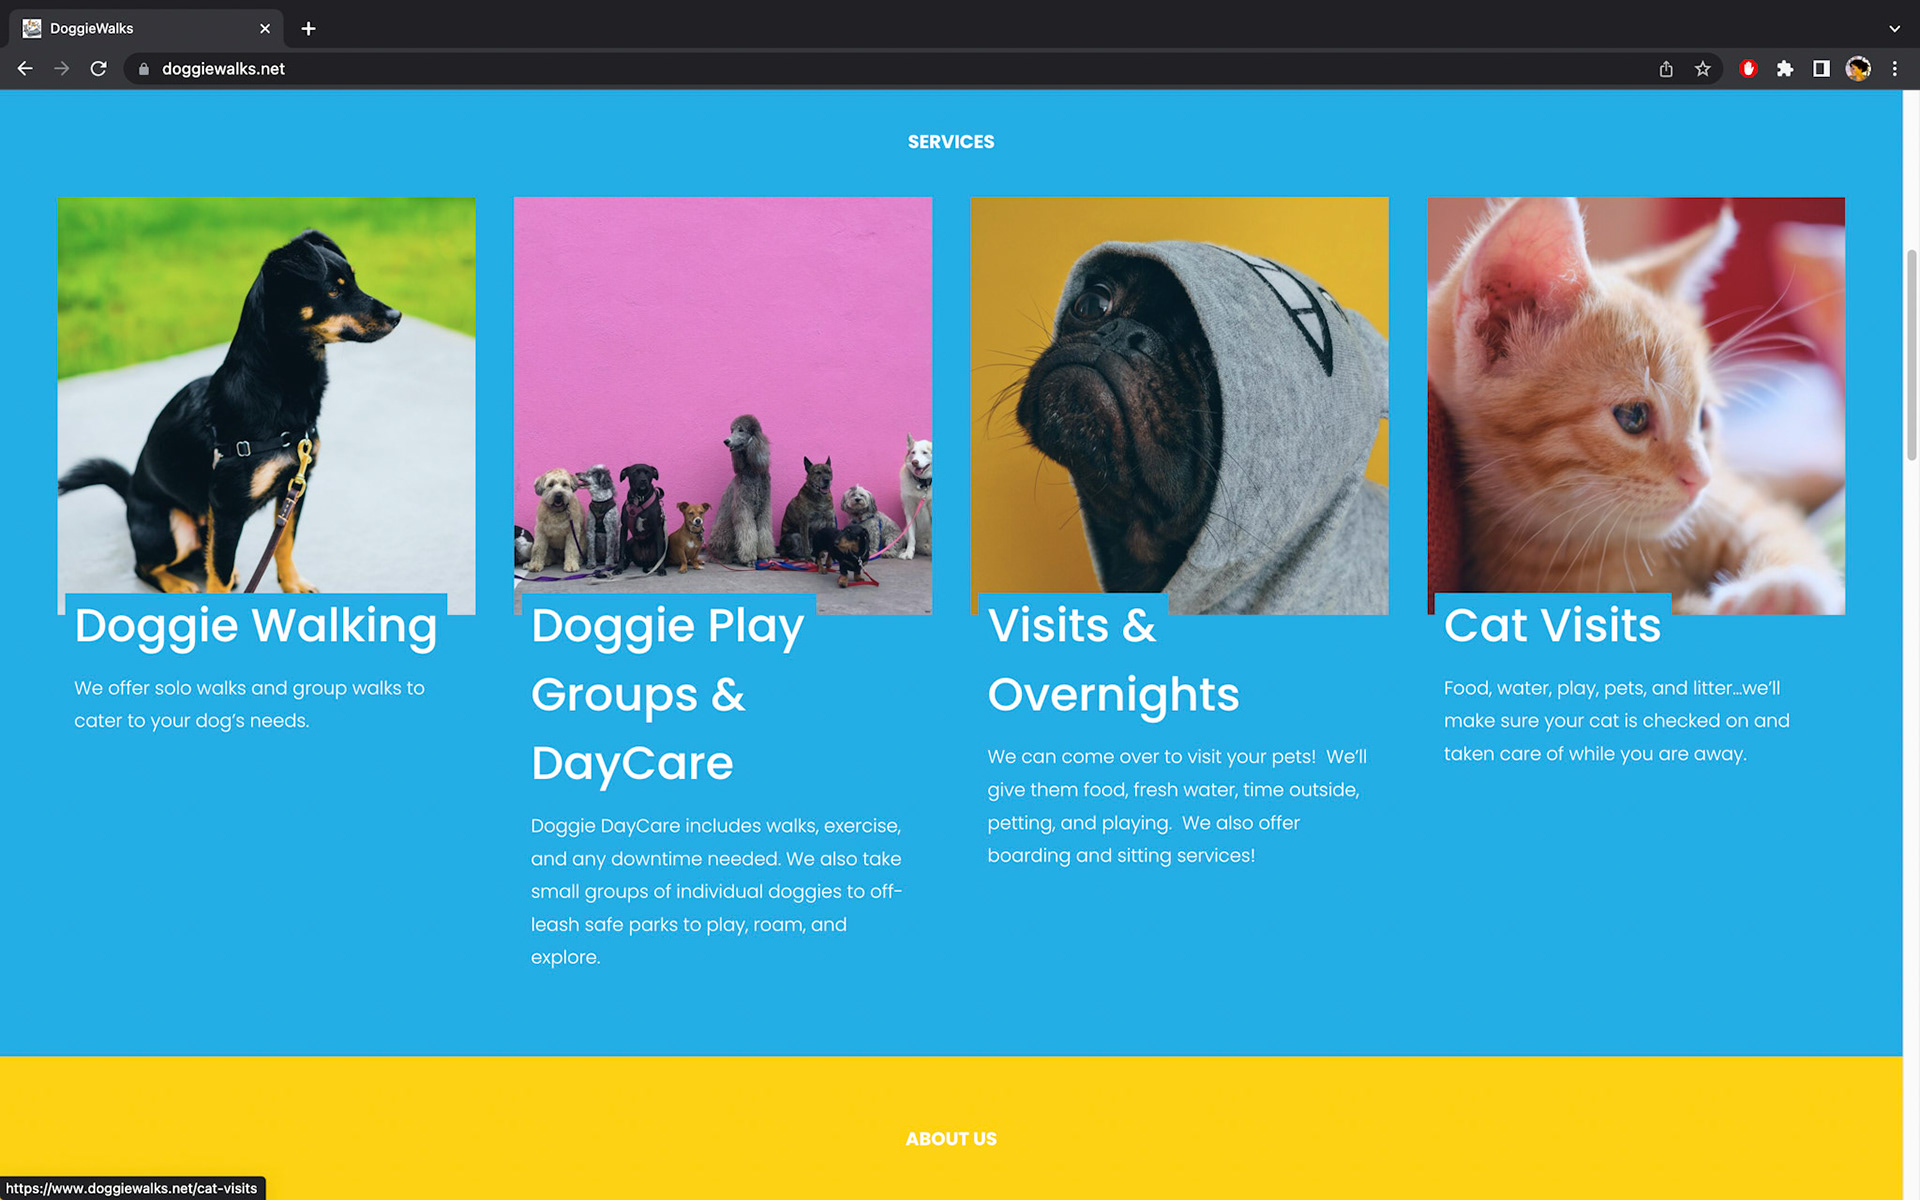
Task: Bookmark this page with the star icon
Action: point(1703,69)
